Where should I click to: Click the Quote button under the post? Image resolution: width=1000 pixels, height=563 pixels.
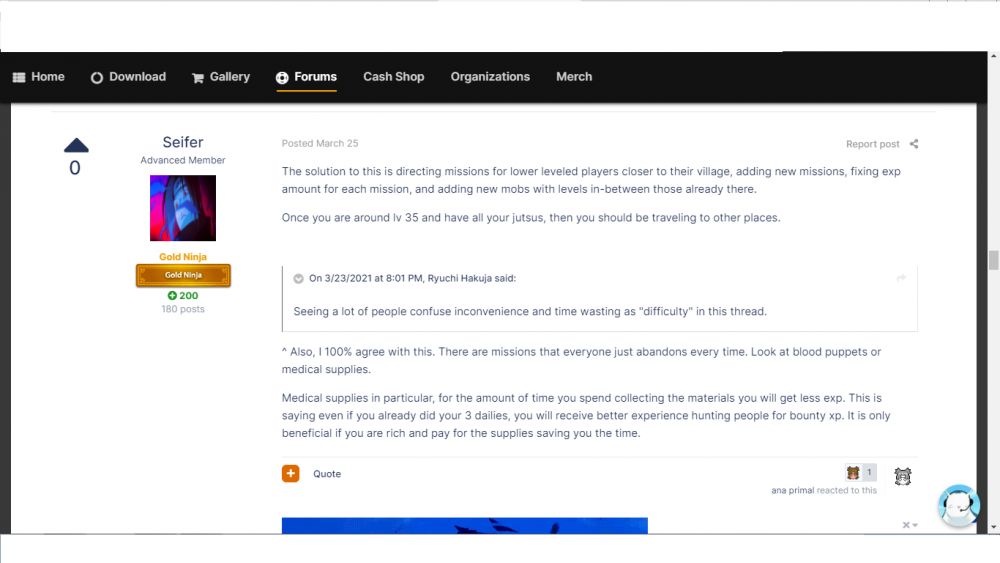coord(327,474)
